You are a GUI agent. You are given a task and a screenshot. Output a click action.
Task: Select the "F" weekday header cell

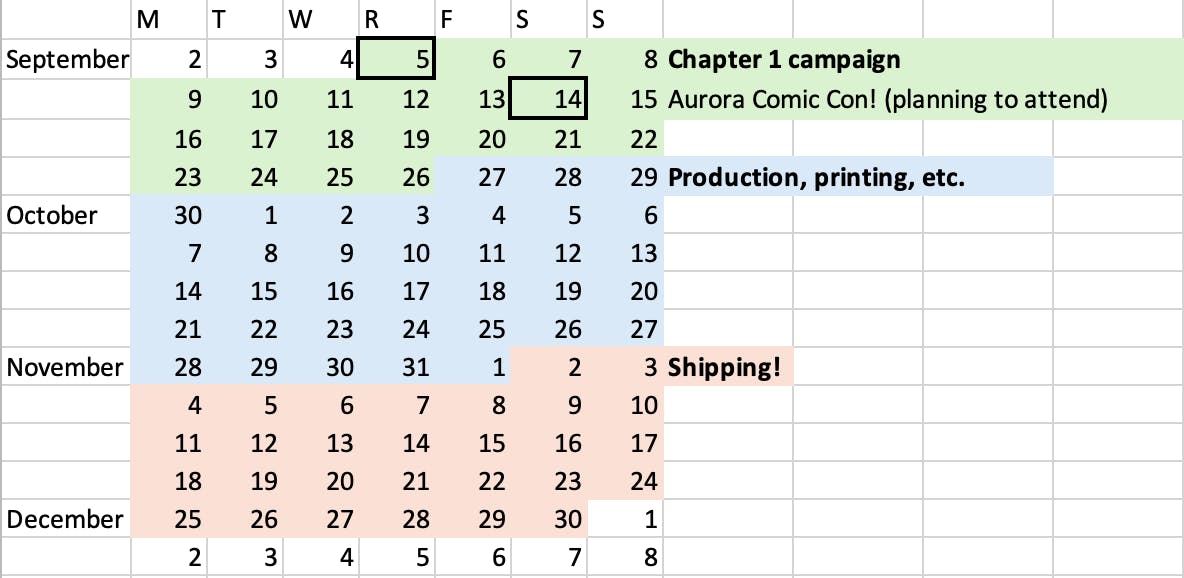pyautogui.click(x=472, y=20)
